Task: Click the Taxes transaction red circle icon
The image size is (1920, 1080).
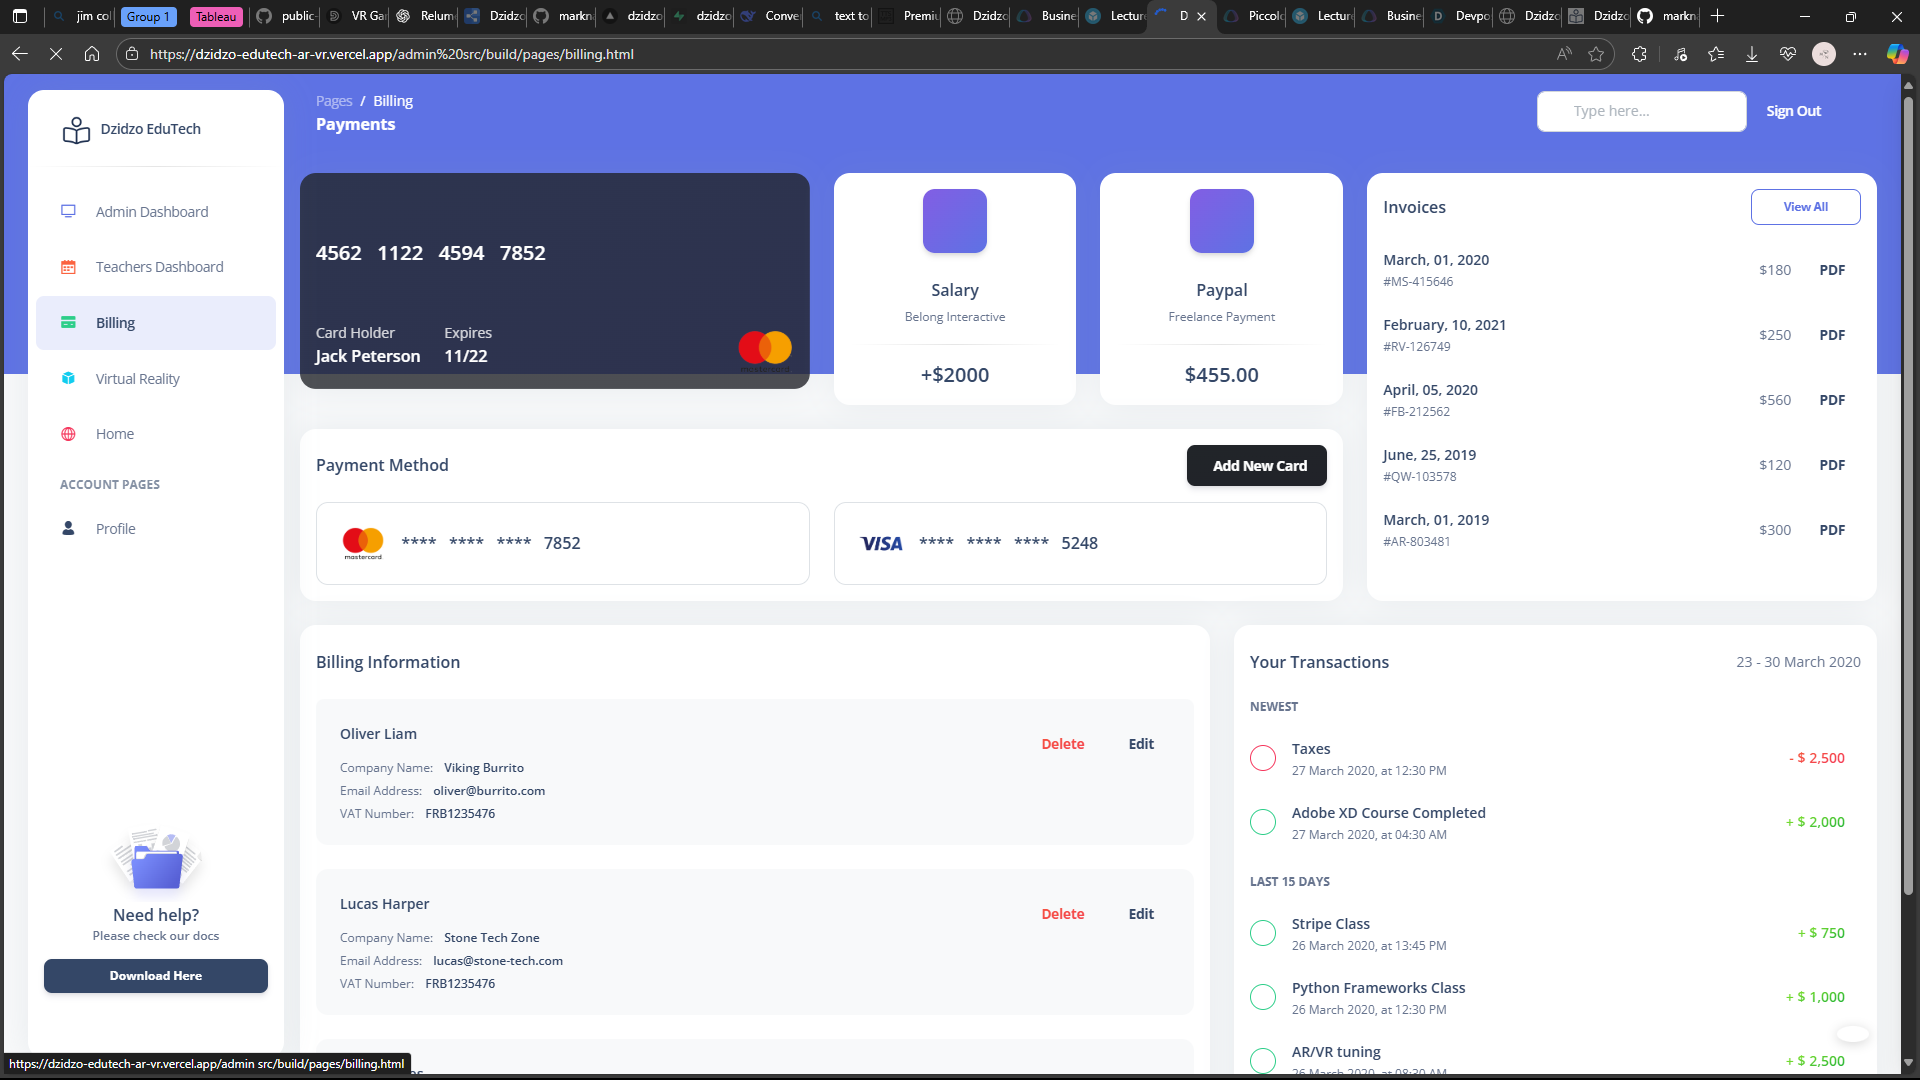Action: 1263,759
